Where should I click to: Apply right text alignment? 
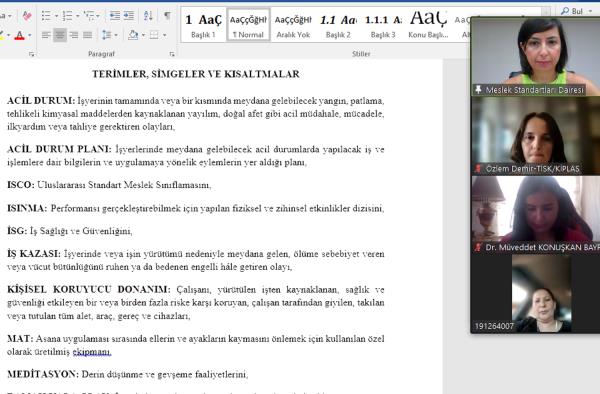[73, 35]
